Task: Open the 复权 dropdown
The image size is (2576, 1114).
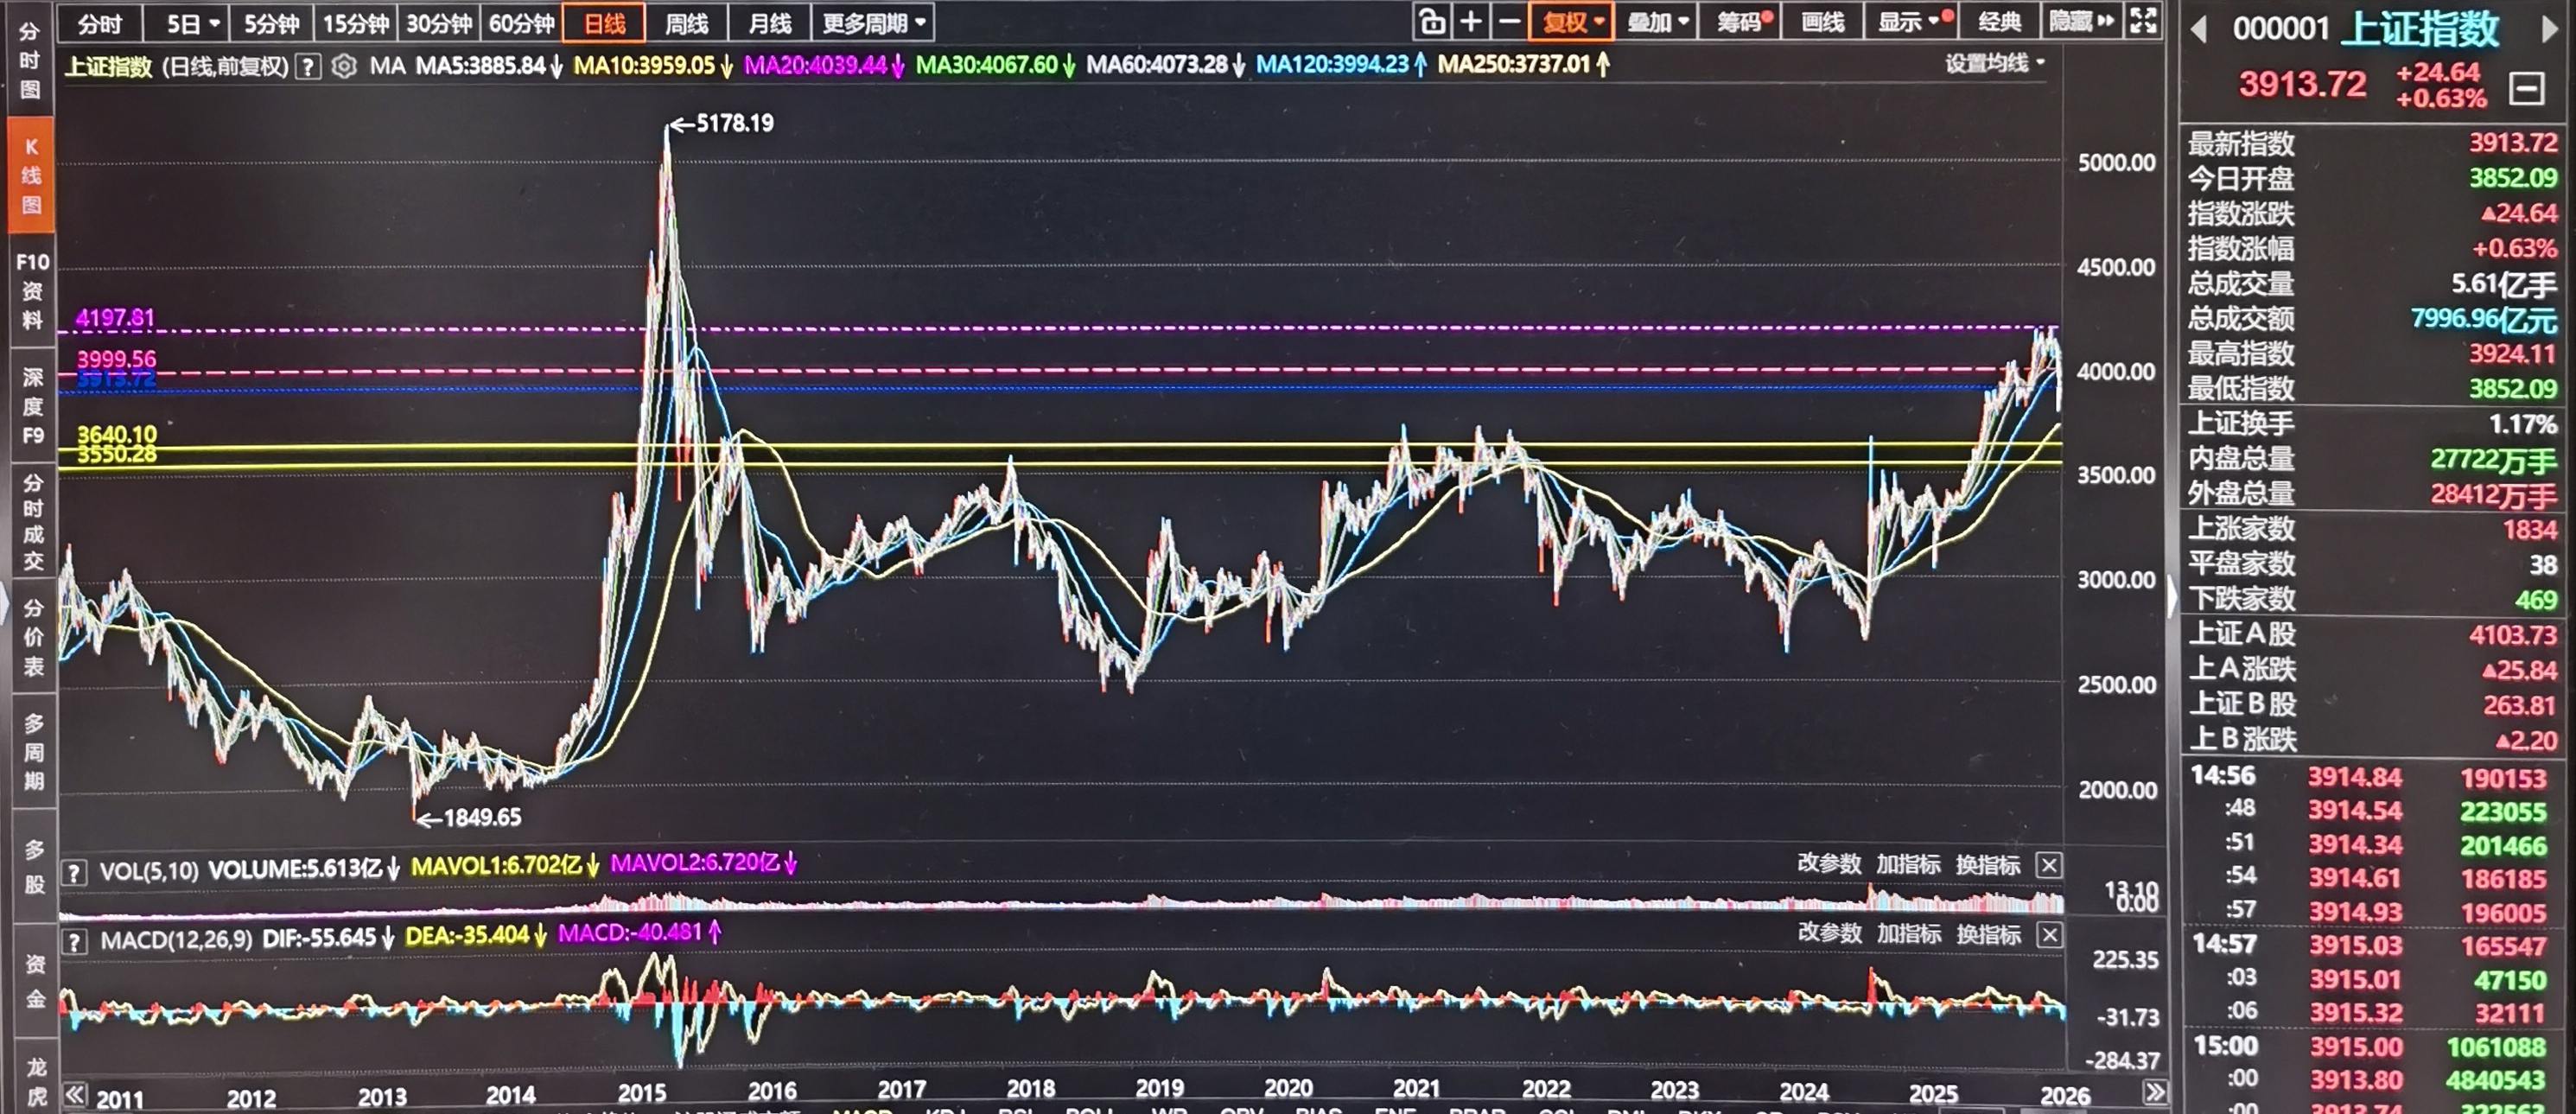Action: tap(1573, 21)
